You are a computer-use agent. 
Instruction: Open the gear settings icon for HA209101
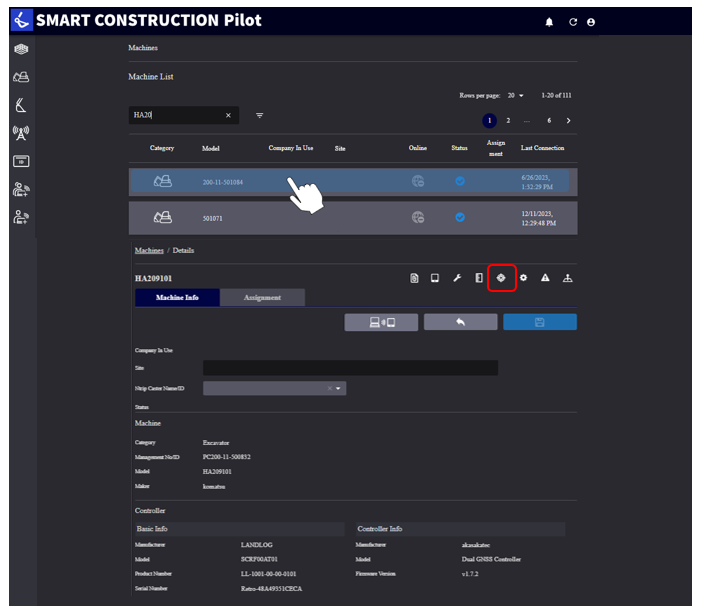pos(523,278)
